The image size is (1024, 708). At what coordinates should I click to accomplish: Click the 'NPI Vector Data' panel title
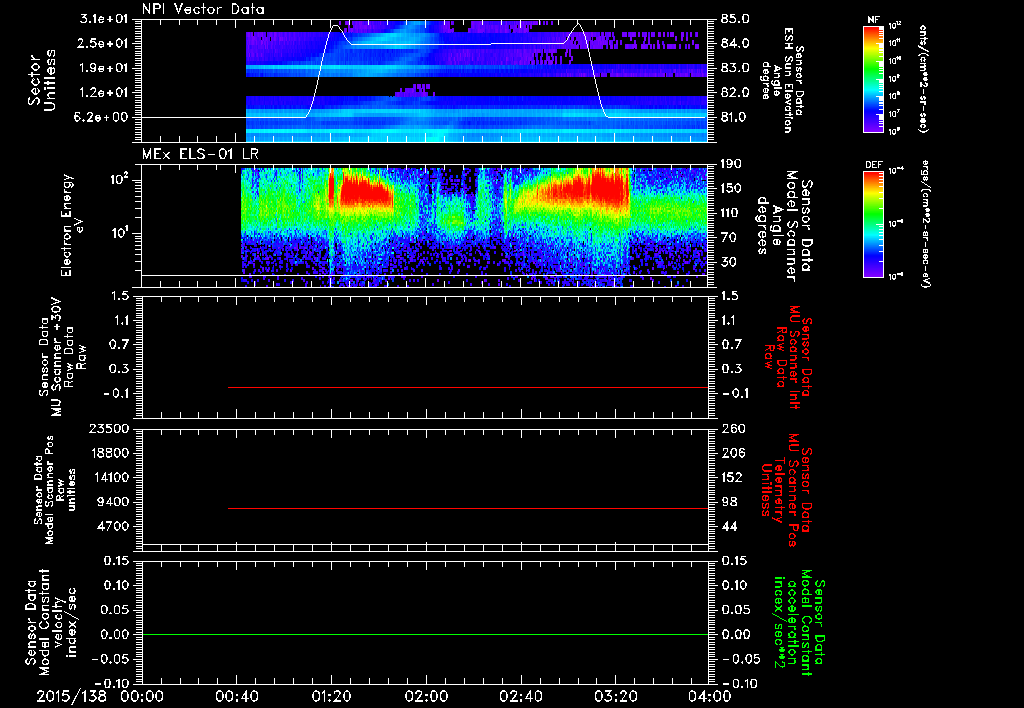pos(203,9)
